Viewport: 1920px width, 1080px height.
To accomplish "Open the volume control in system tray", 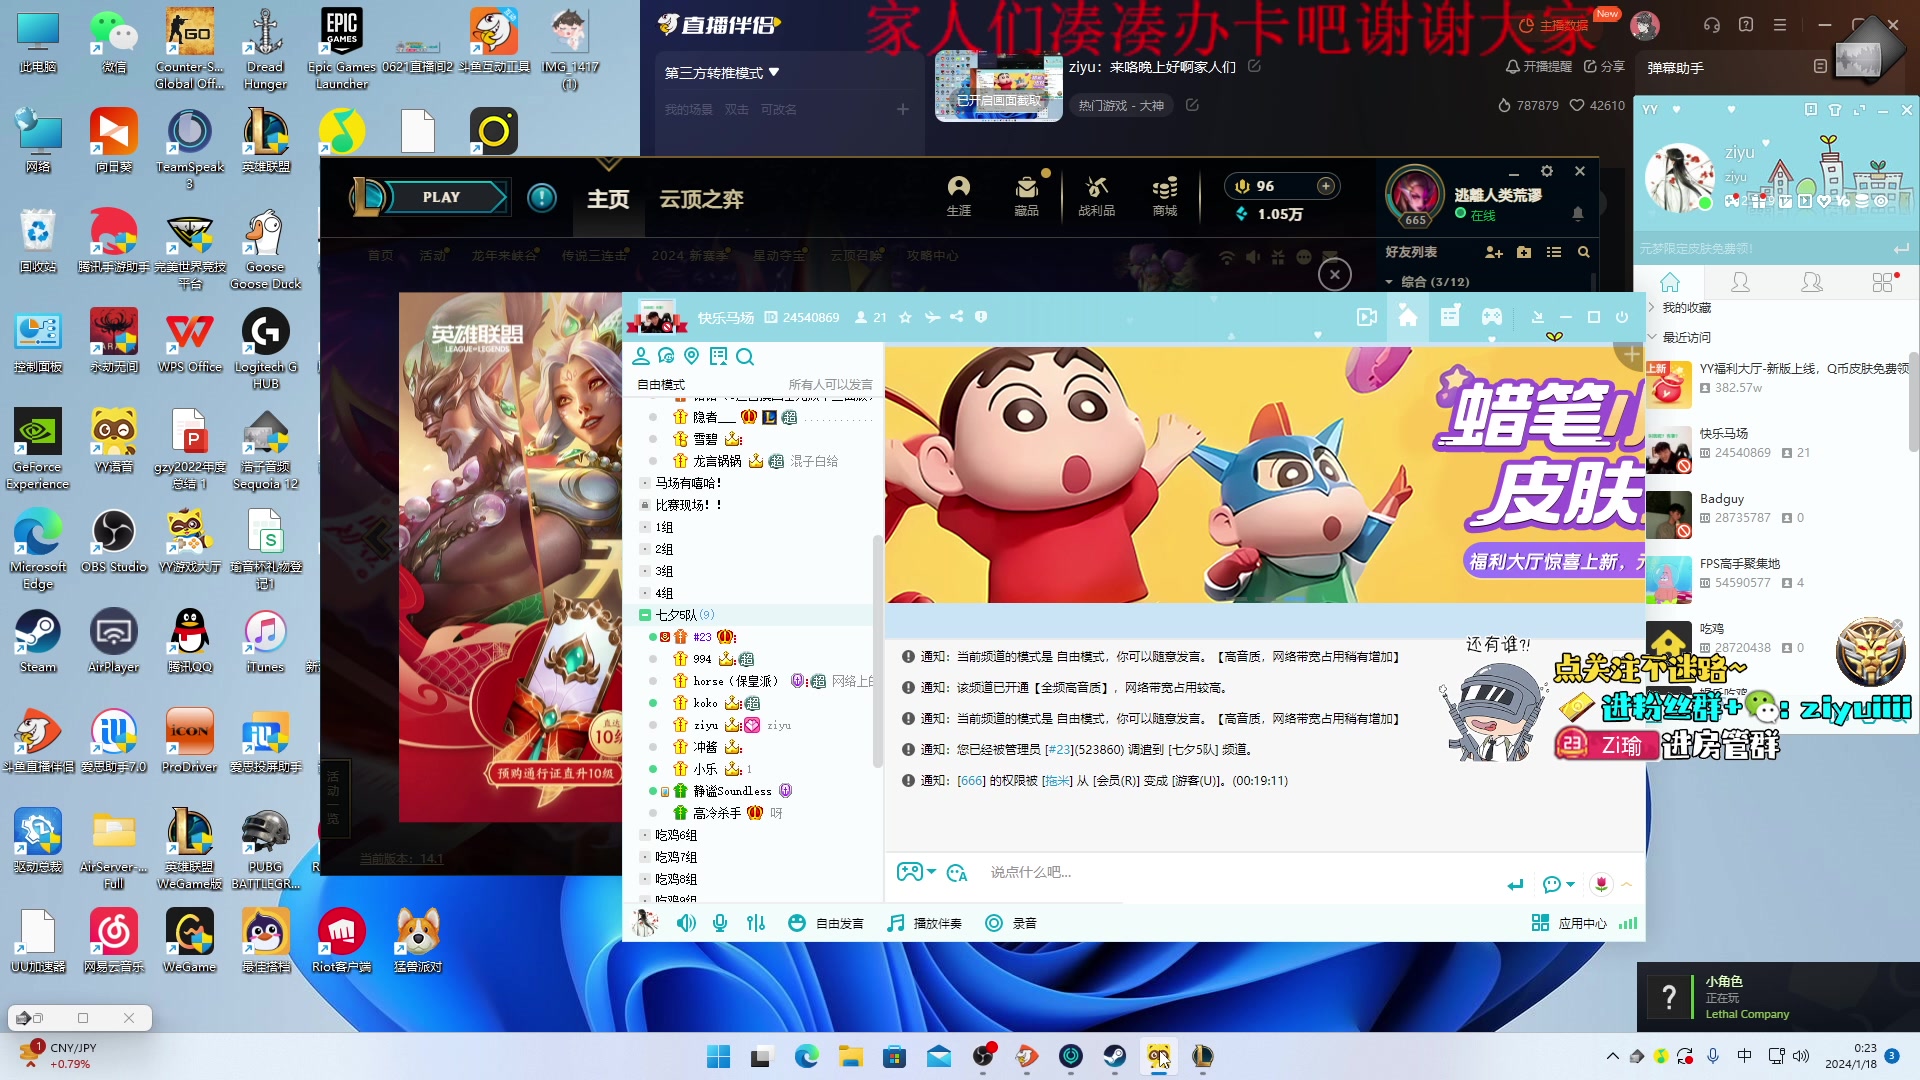I will tap(1801, 1056).
